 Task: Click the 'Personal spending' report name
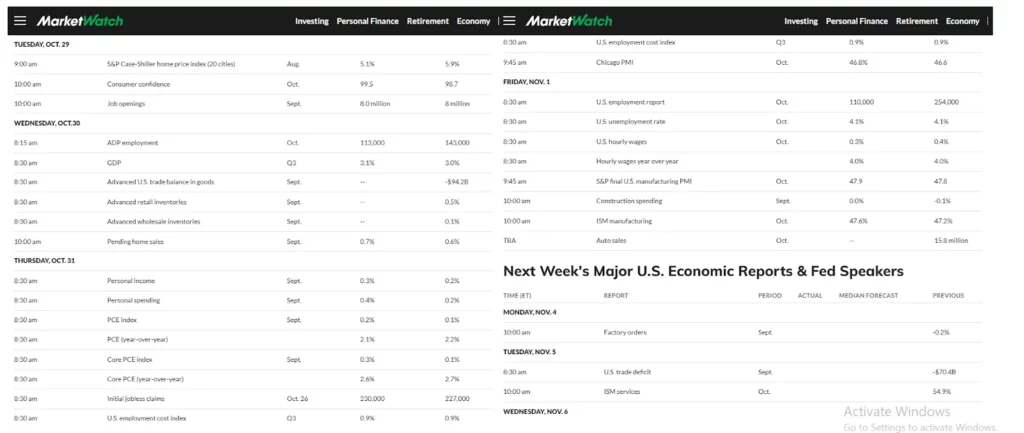(134, 300)
